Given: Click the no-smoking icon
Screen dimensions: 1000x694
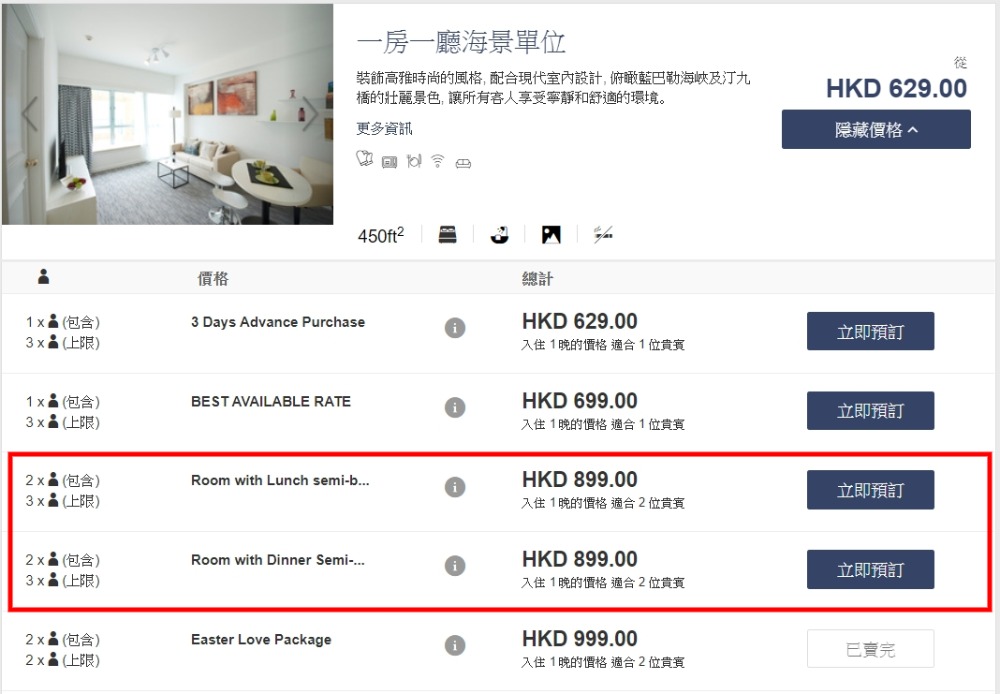Looking at the screenshot, I should coord(602,235).
